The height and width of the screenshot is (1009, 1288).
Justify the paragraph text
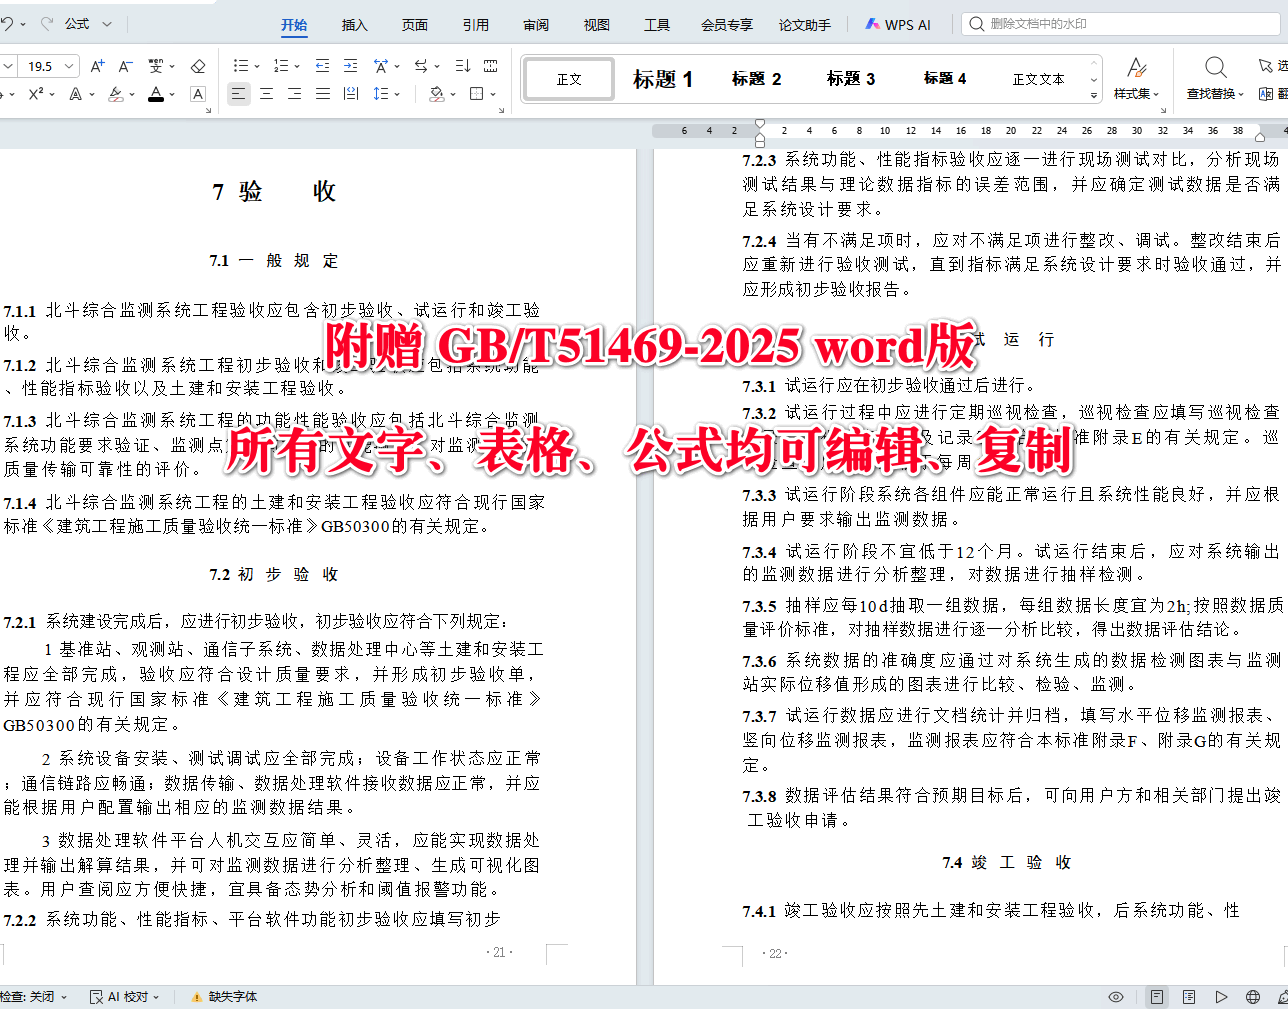pos(322,94)
